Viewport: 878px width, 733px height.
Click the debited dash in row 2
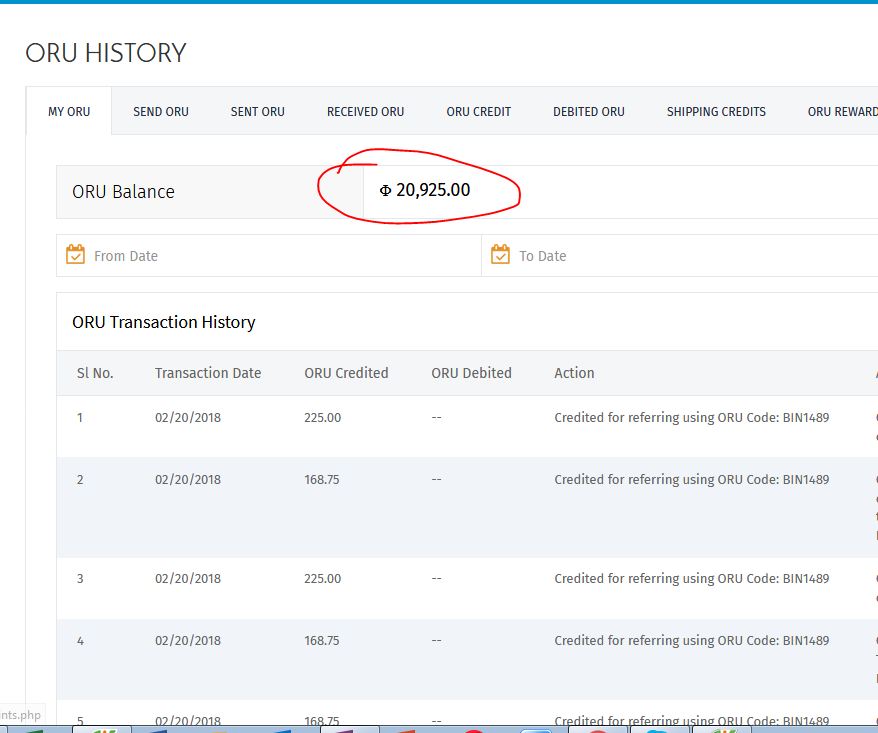coord(437,479)
